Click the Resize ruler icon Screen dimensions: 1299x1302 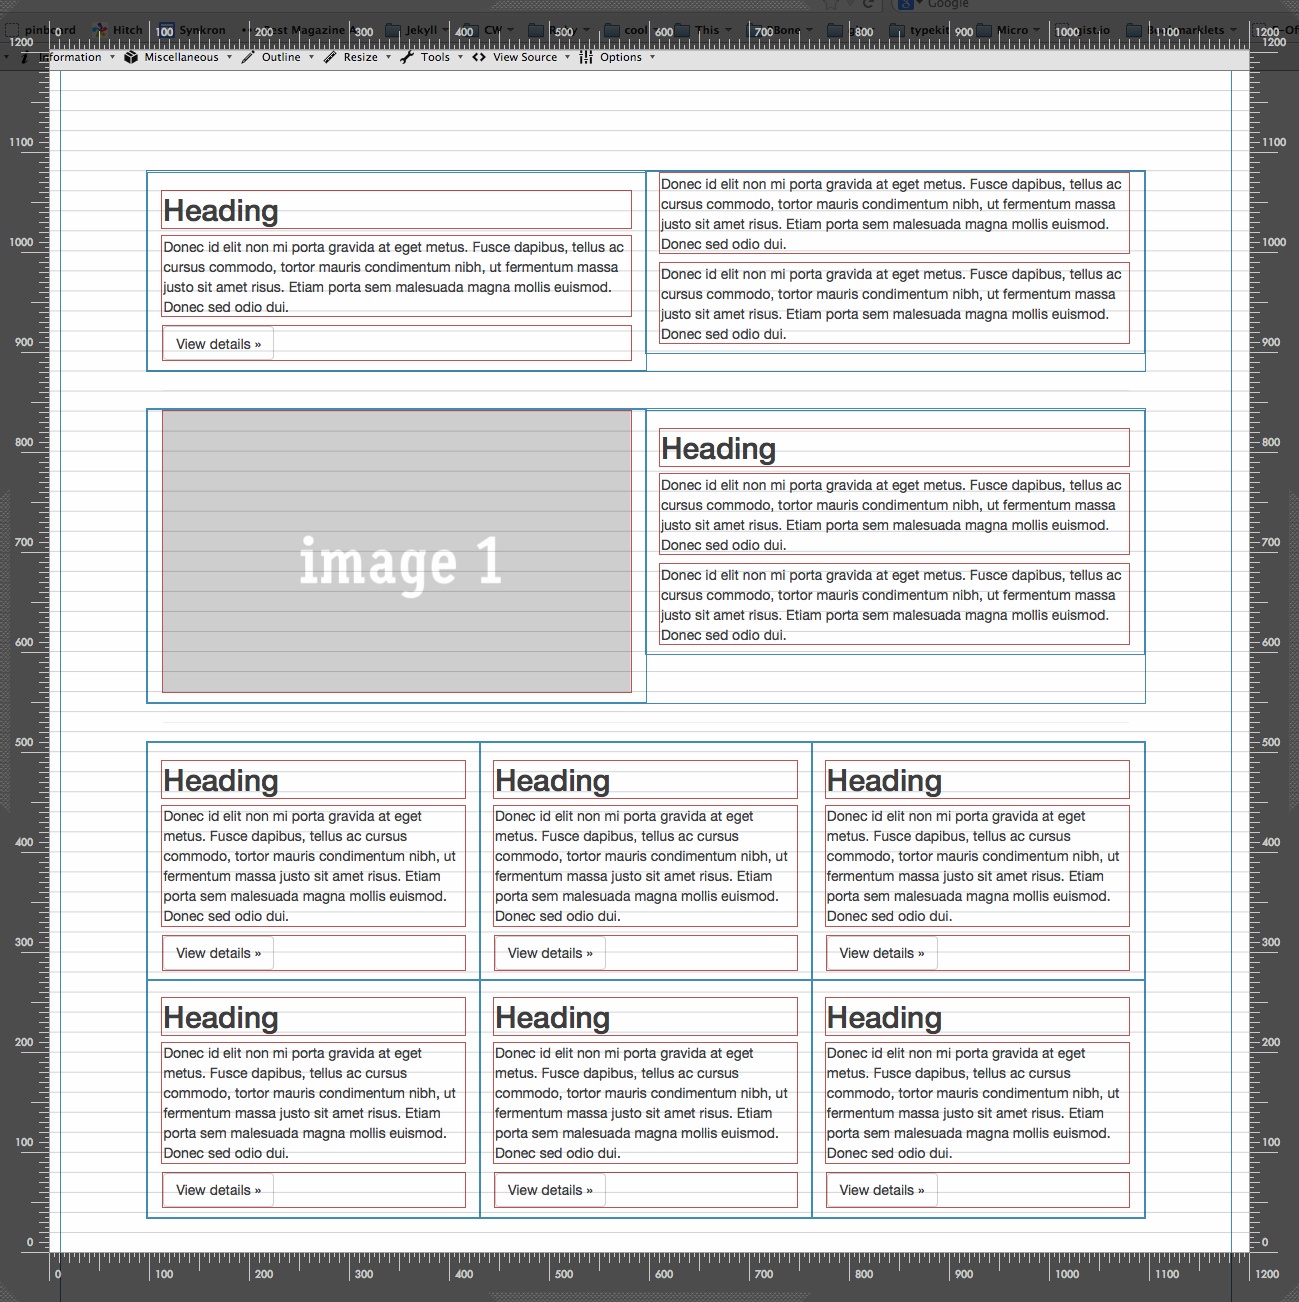[x=330, y=58]
